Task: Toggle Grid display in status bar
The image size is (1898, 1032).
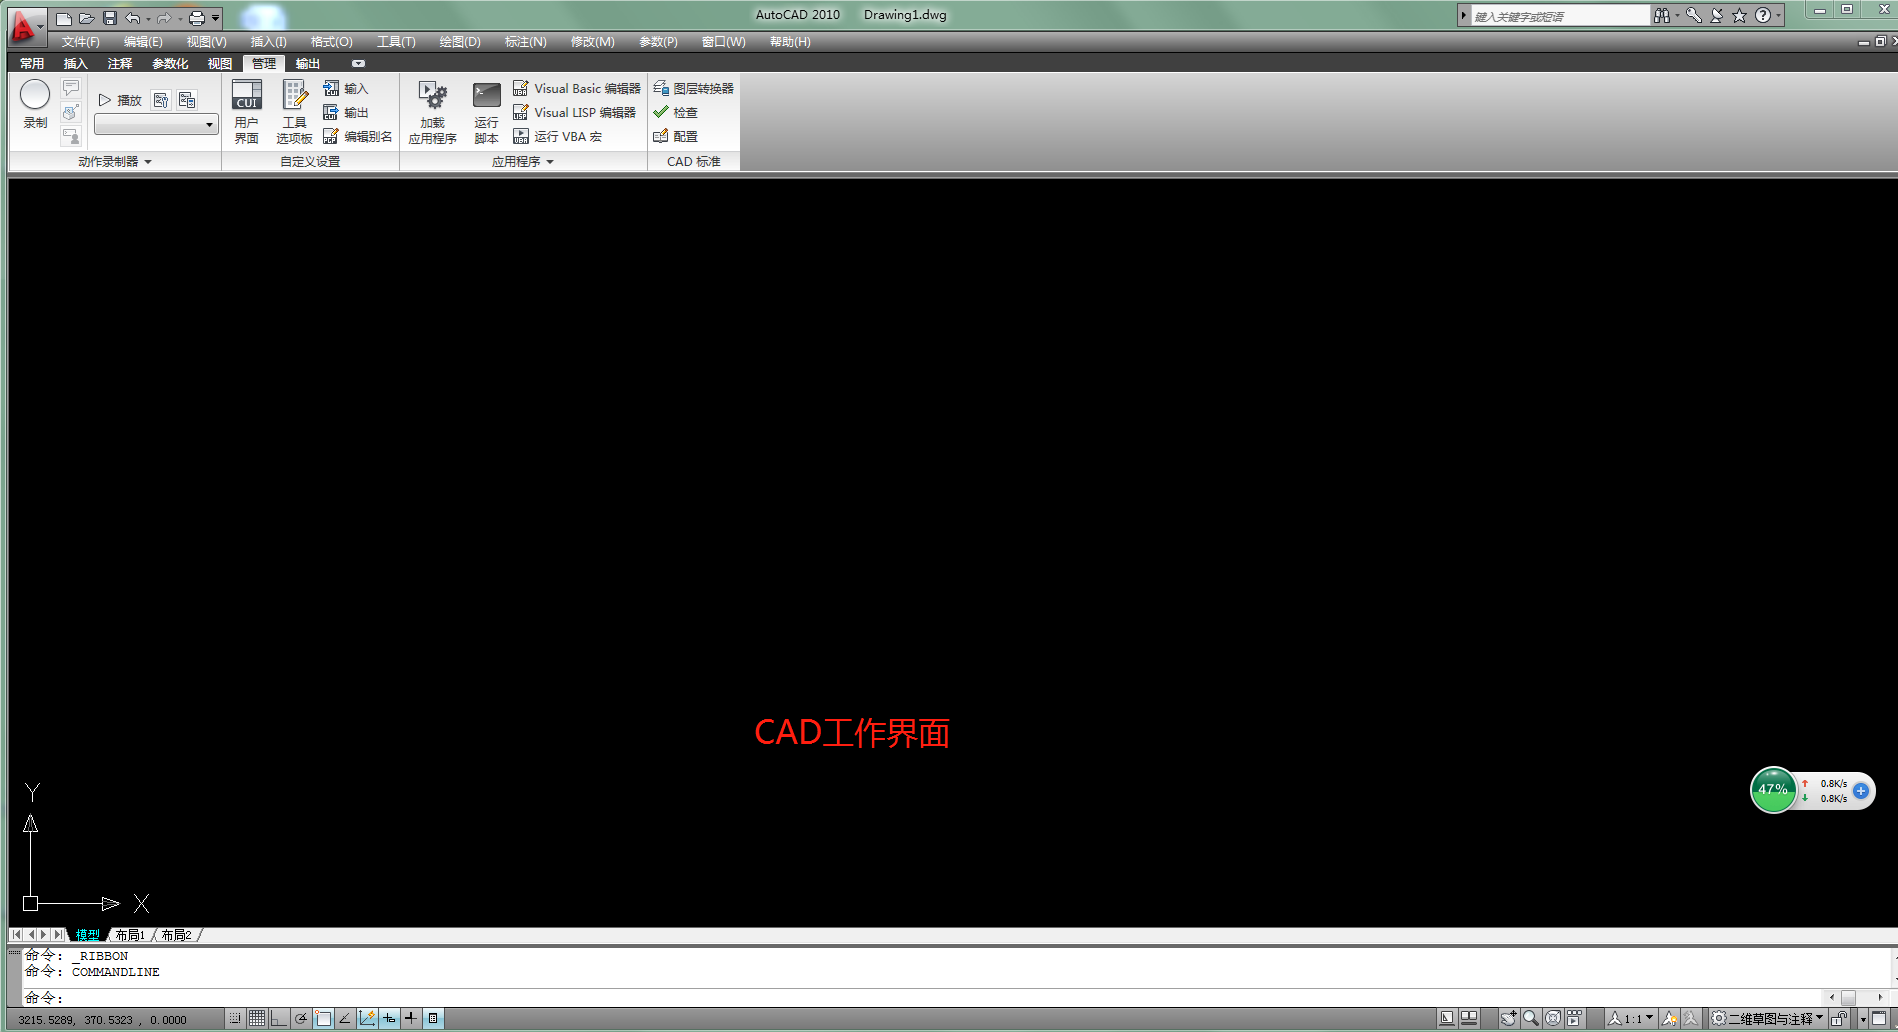Action: [257, 1018]
